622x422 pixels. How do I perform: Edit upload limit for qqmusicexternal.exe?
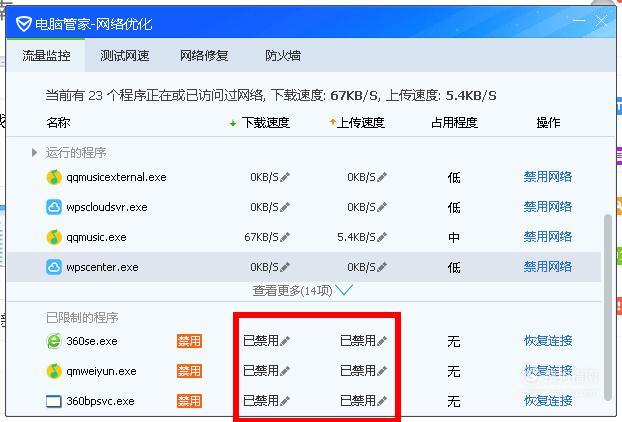[x=382, y=177]
